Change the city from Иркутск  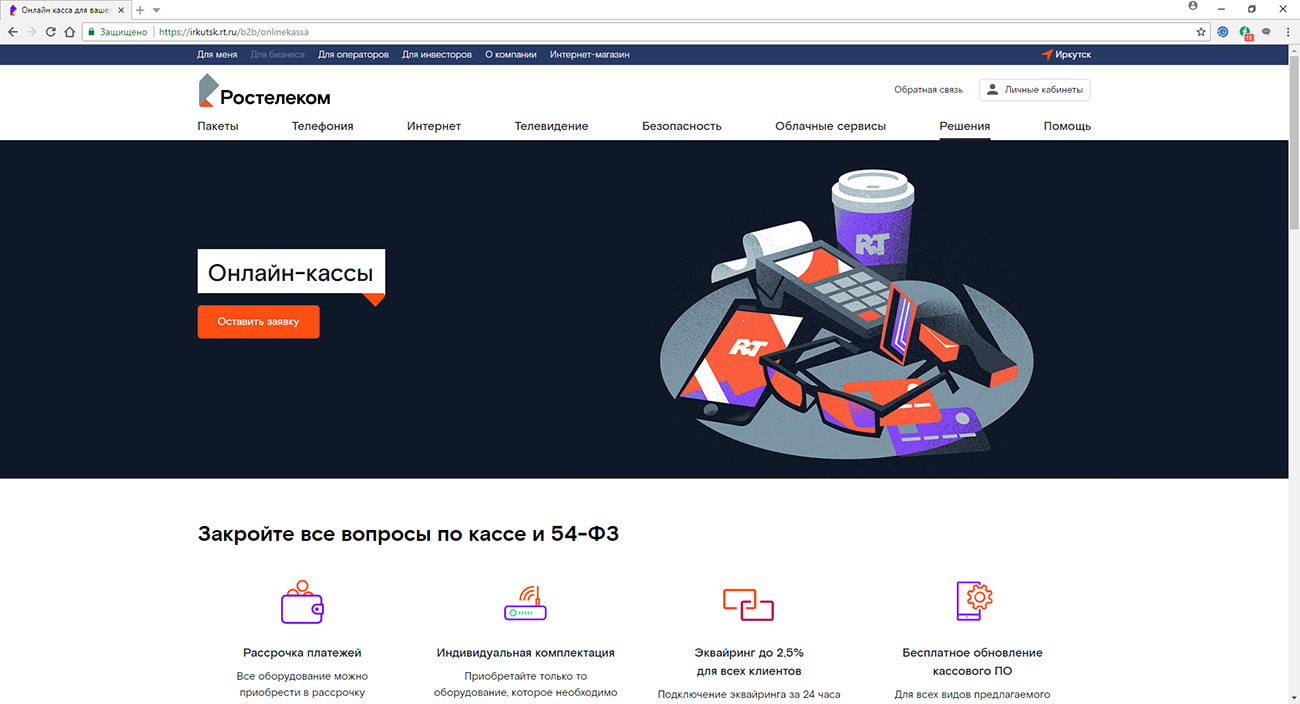pos(1073,55)
